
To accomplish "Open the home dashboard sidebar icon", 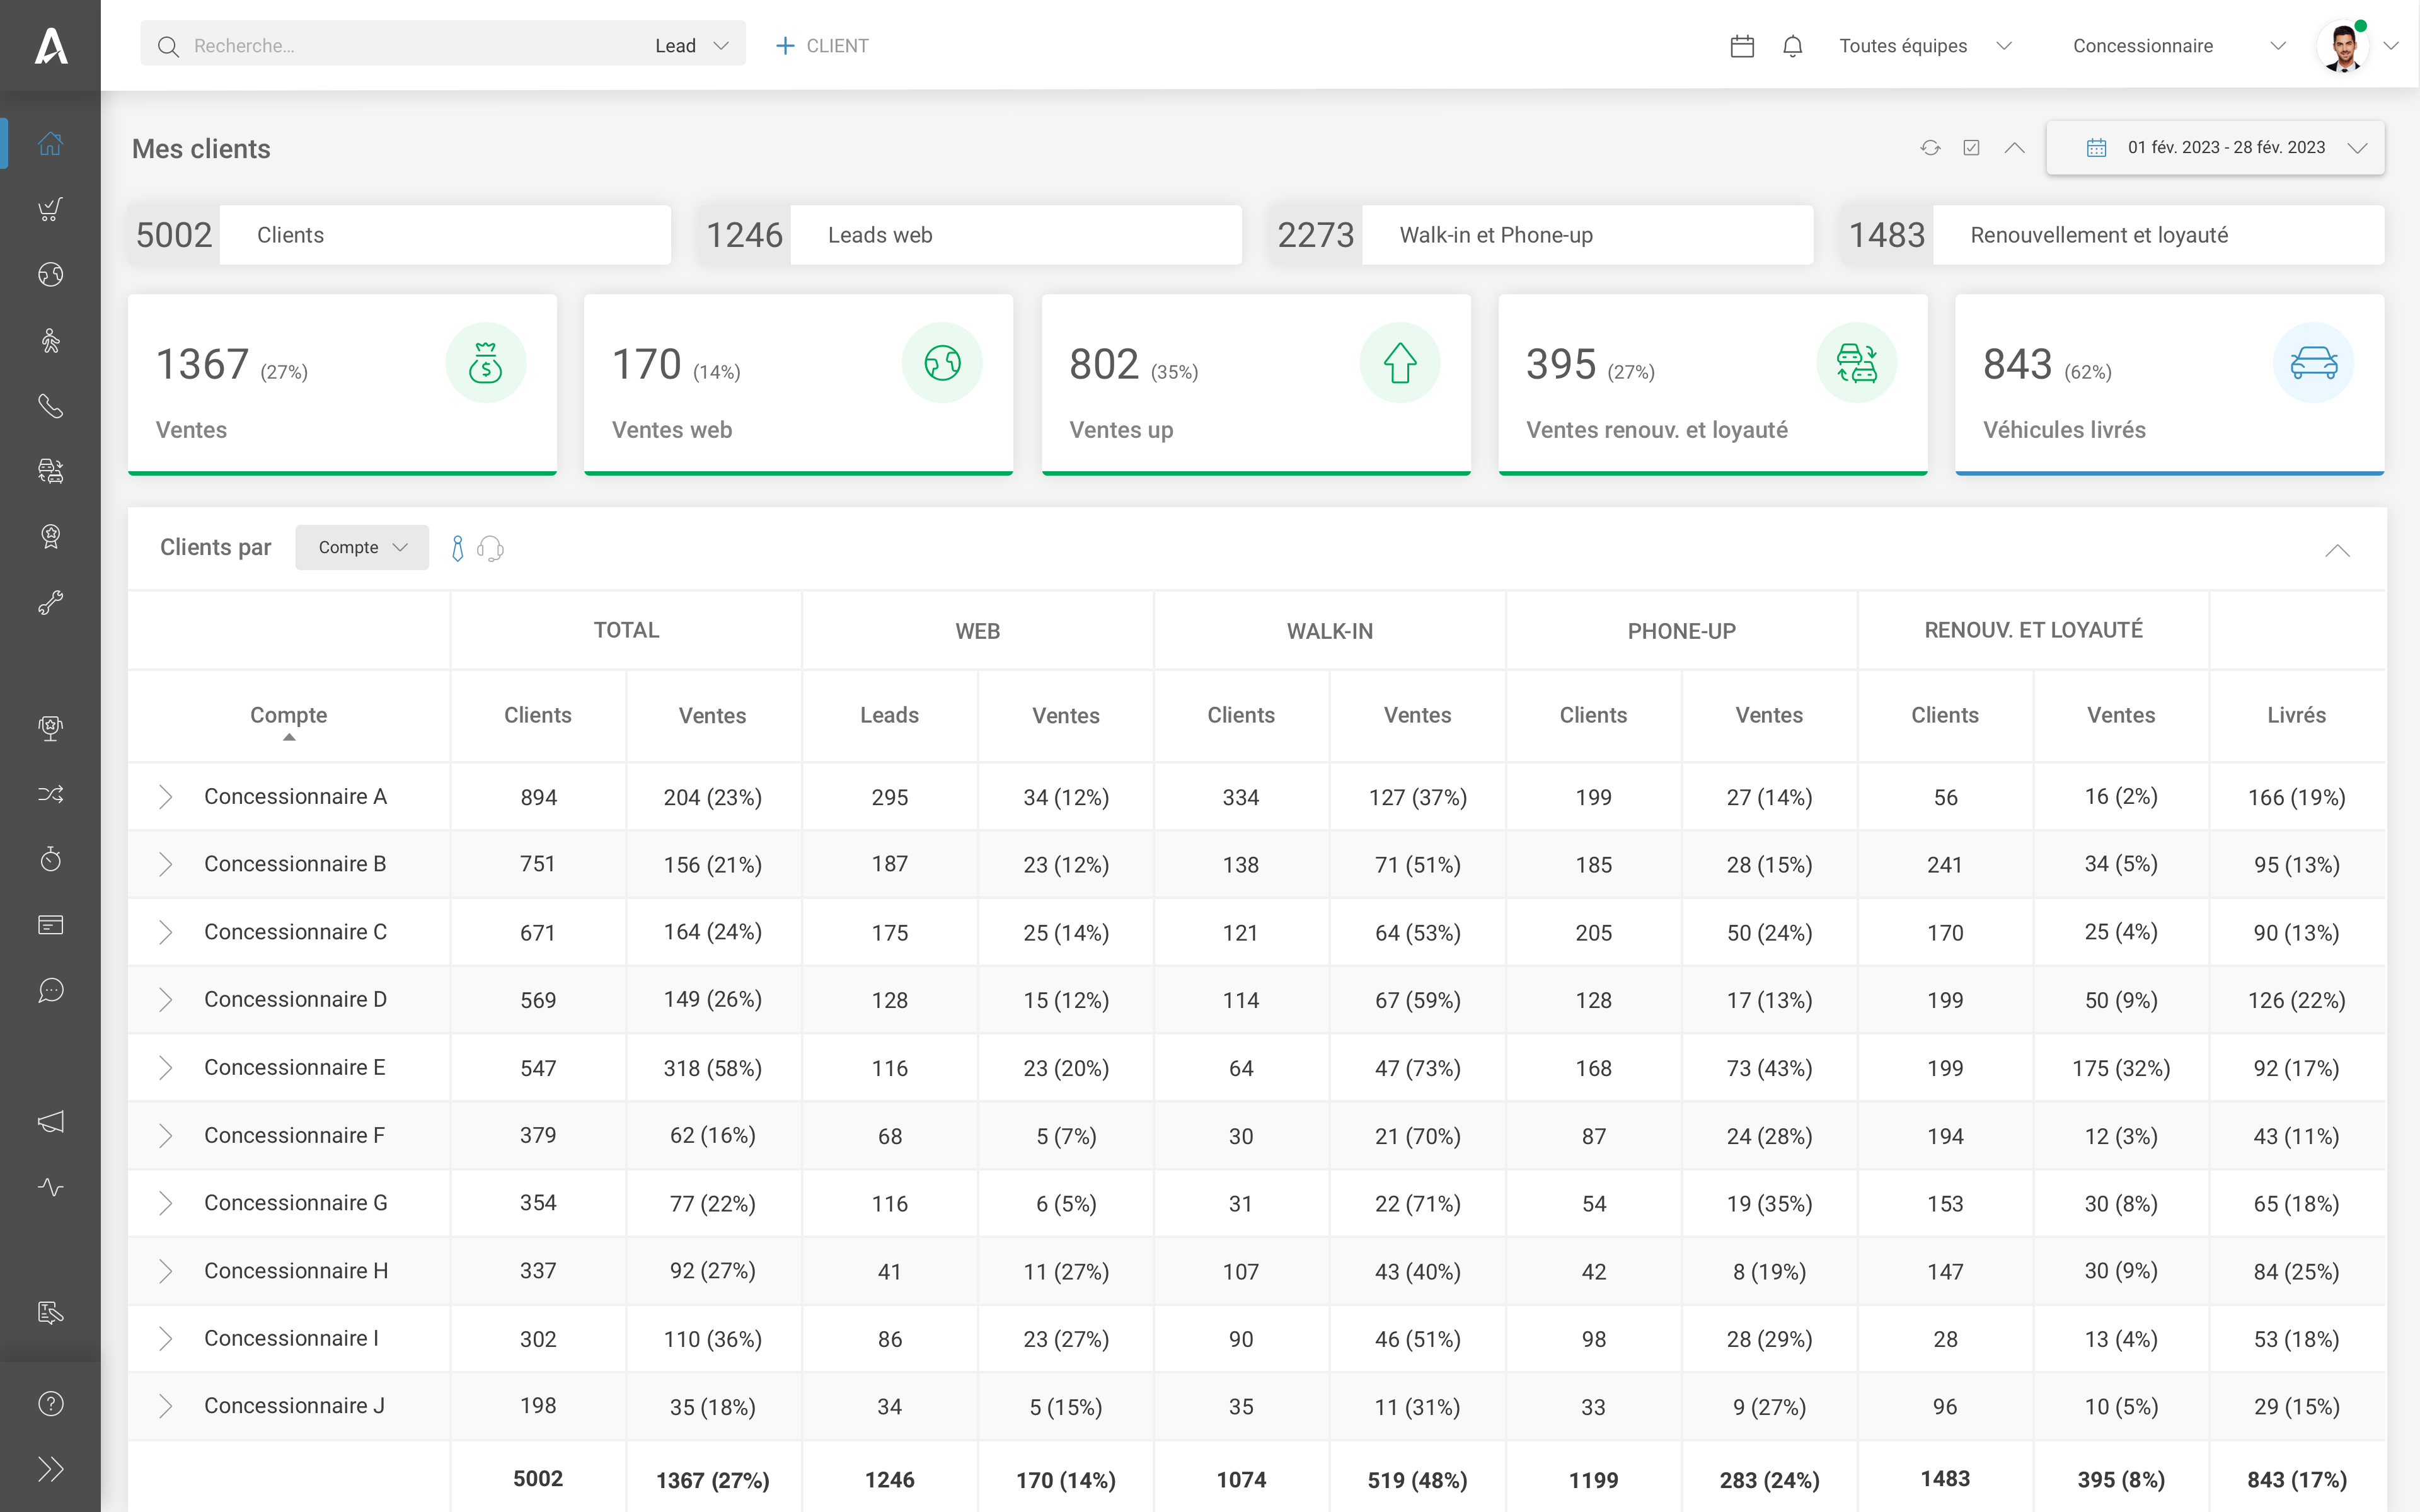I will (50, 143).
